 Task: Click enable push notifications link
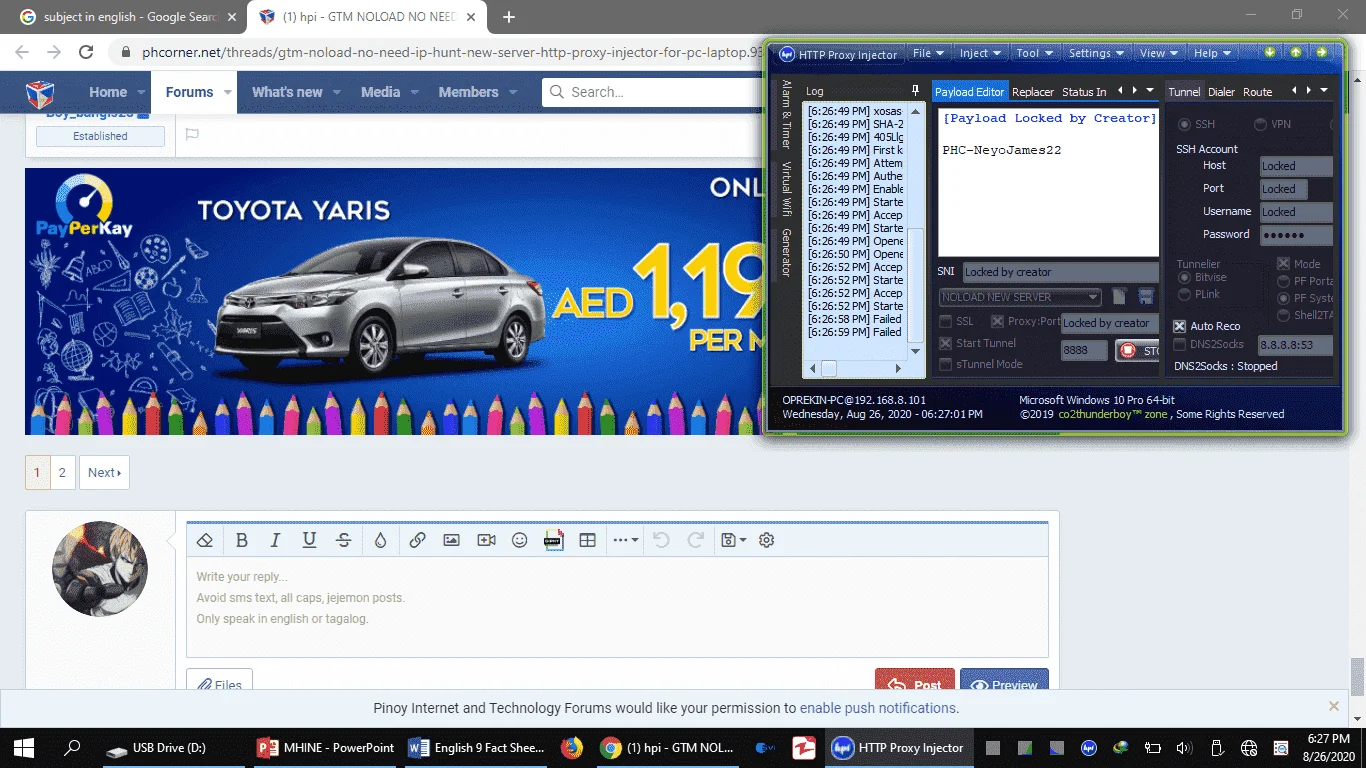point(877,708)
